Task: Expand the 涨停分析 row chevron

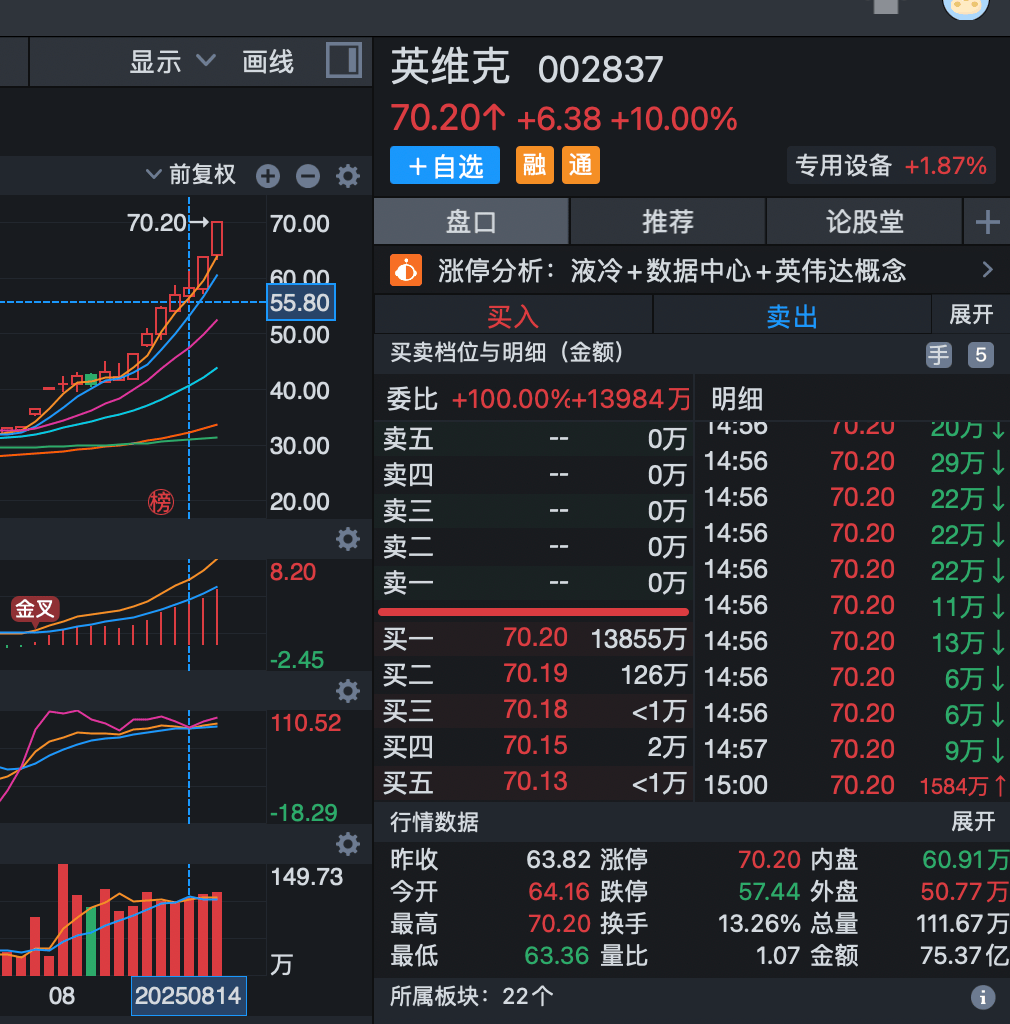Action: click(x=987, y=270)
